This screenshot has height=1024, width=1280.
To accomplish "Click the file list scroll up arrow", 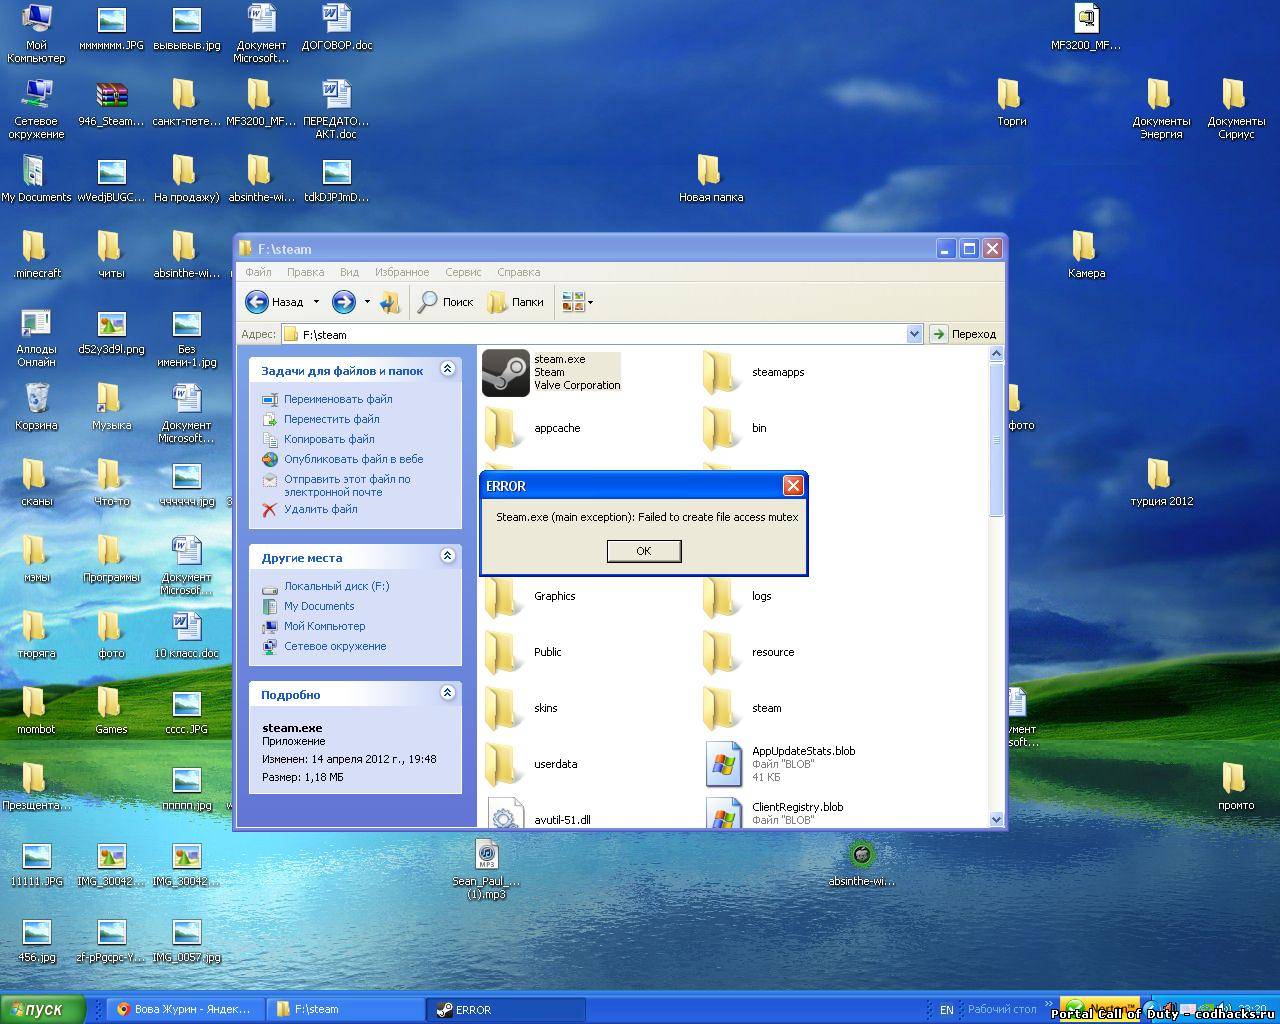I will click(996, 354).
